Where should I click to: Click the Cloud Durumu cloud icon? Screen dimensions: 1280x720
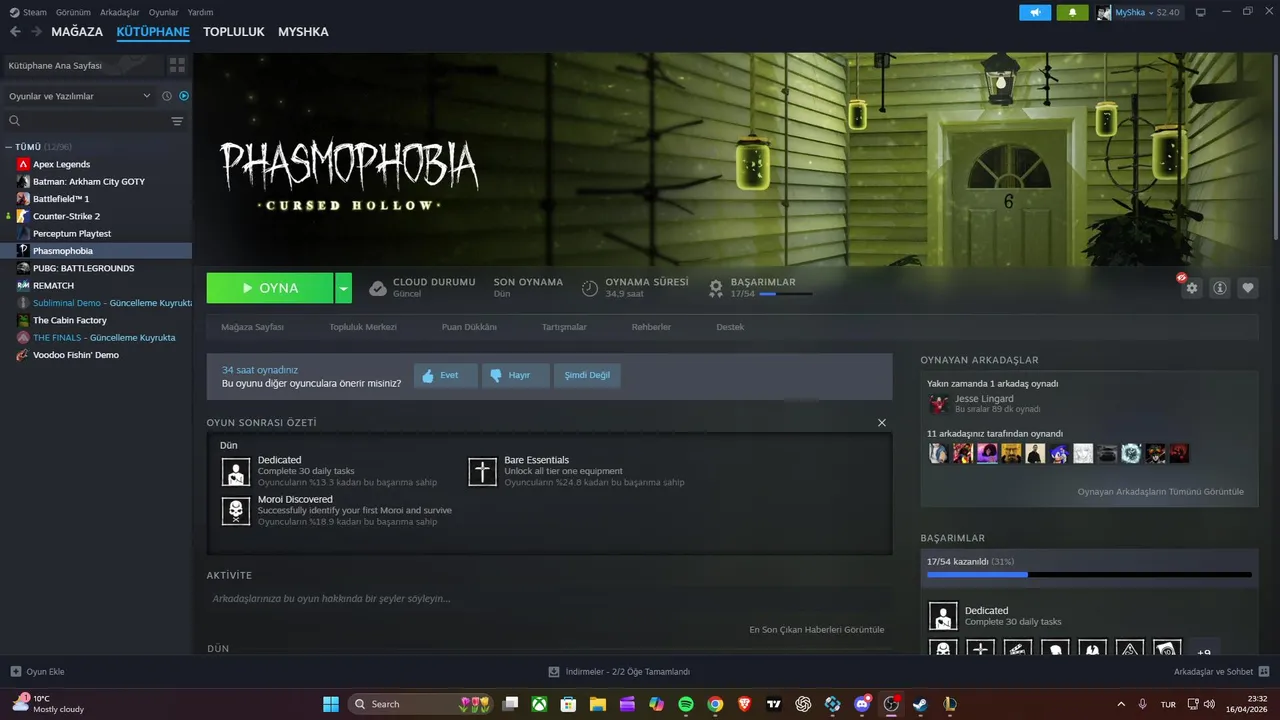pyautogui.click(x=378, y=288)
